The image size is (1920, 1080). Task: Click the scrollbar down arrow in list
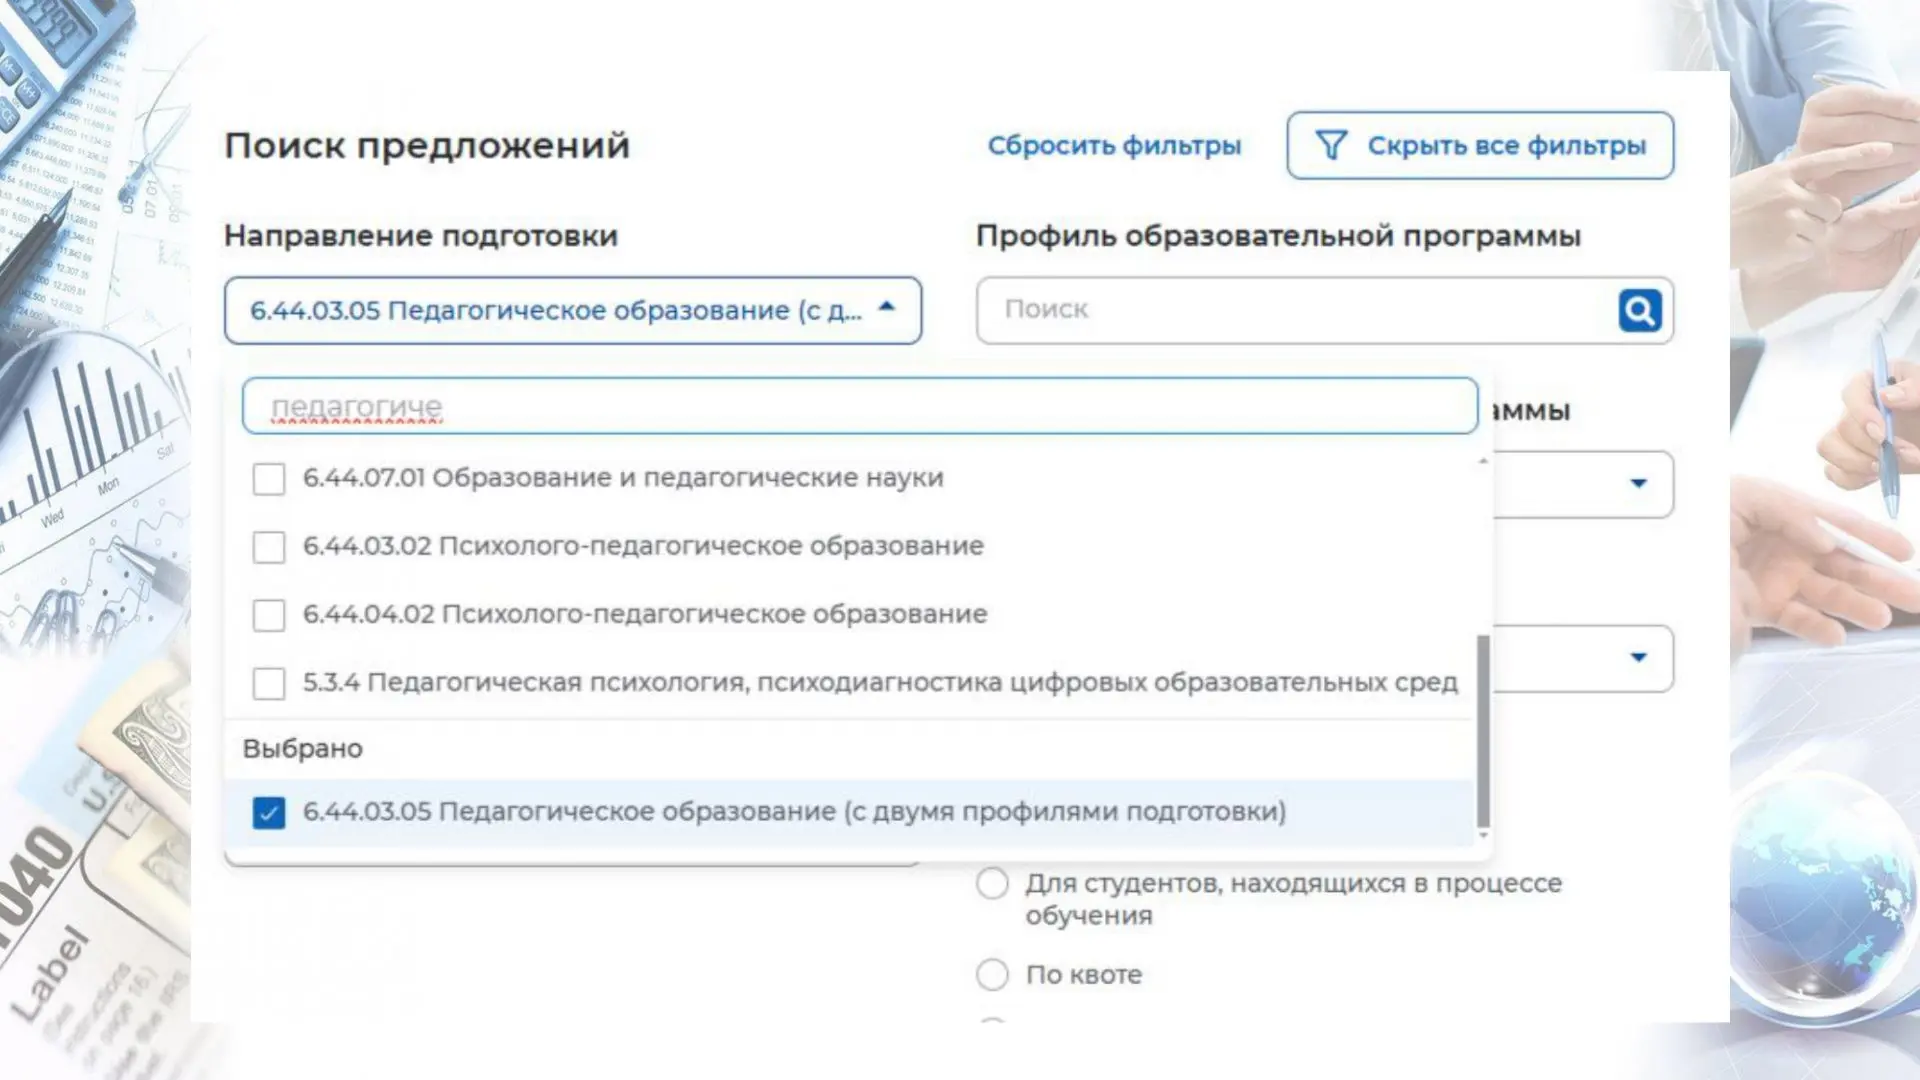1483,835
